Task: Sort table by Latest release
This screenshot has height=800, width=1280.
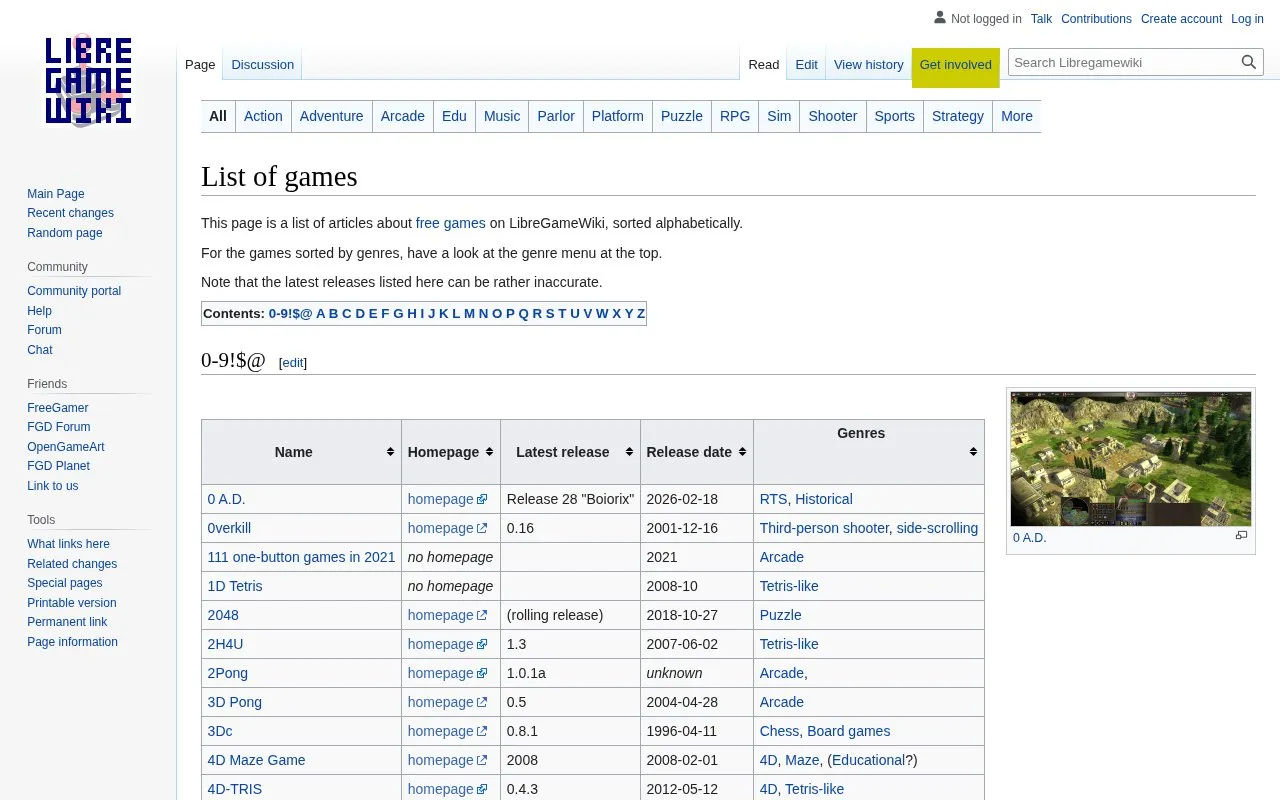Action: point(570,452)
